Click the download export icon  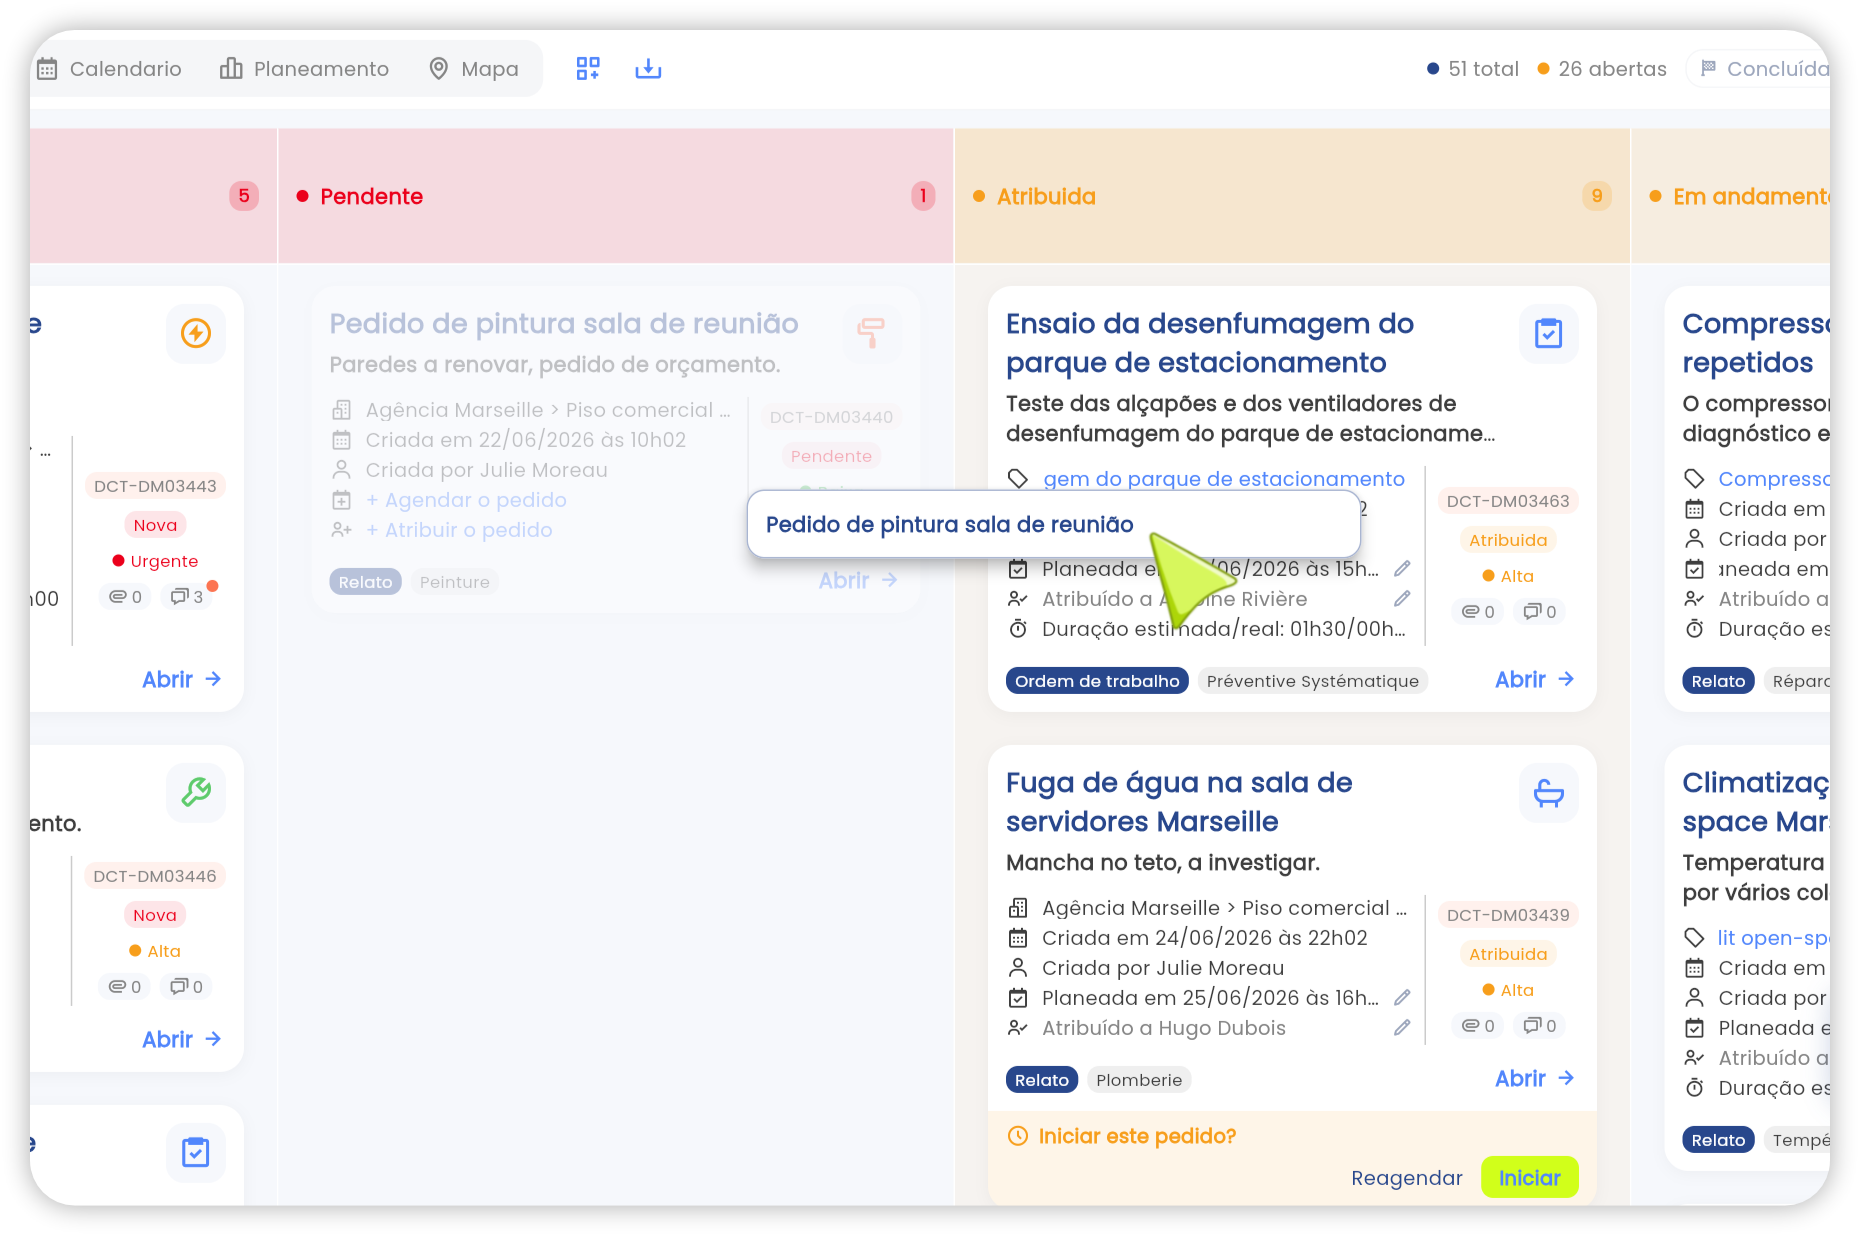[648, 68]
